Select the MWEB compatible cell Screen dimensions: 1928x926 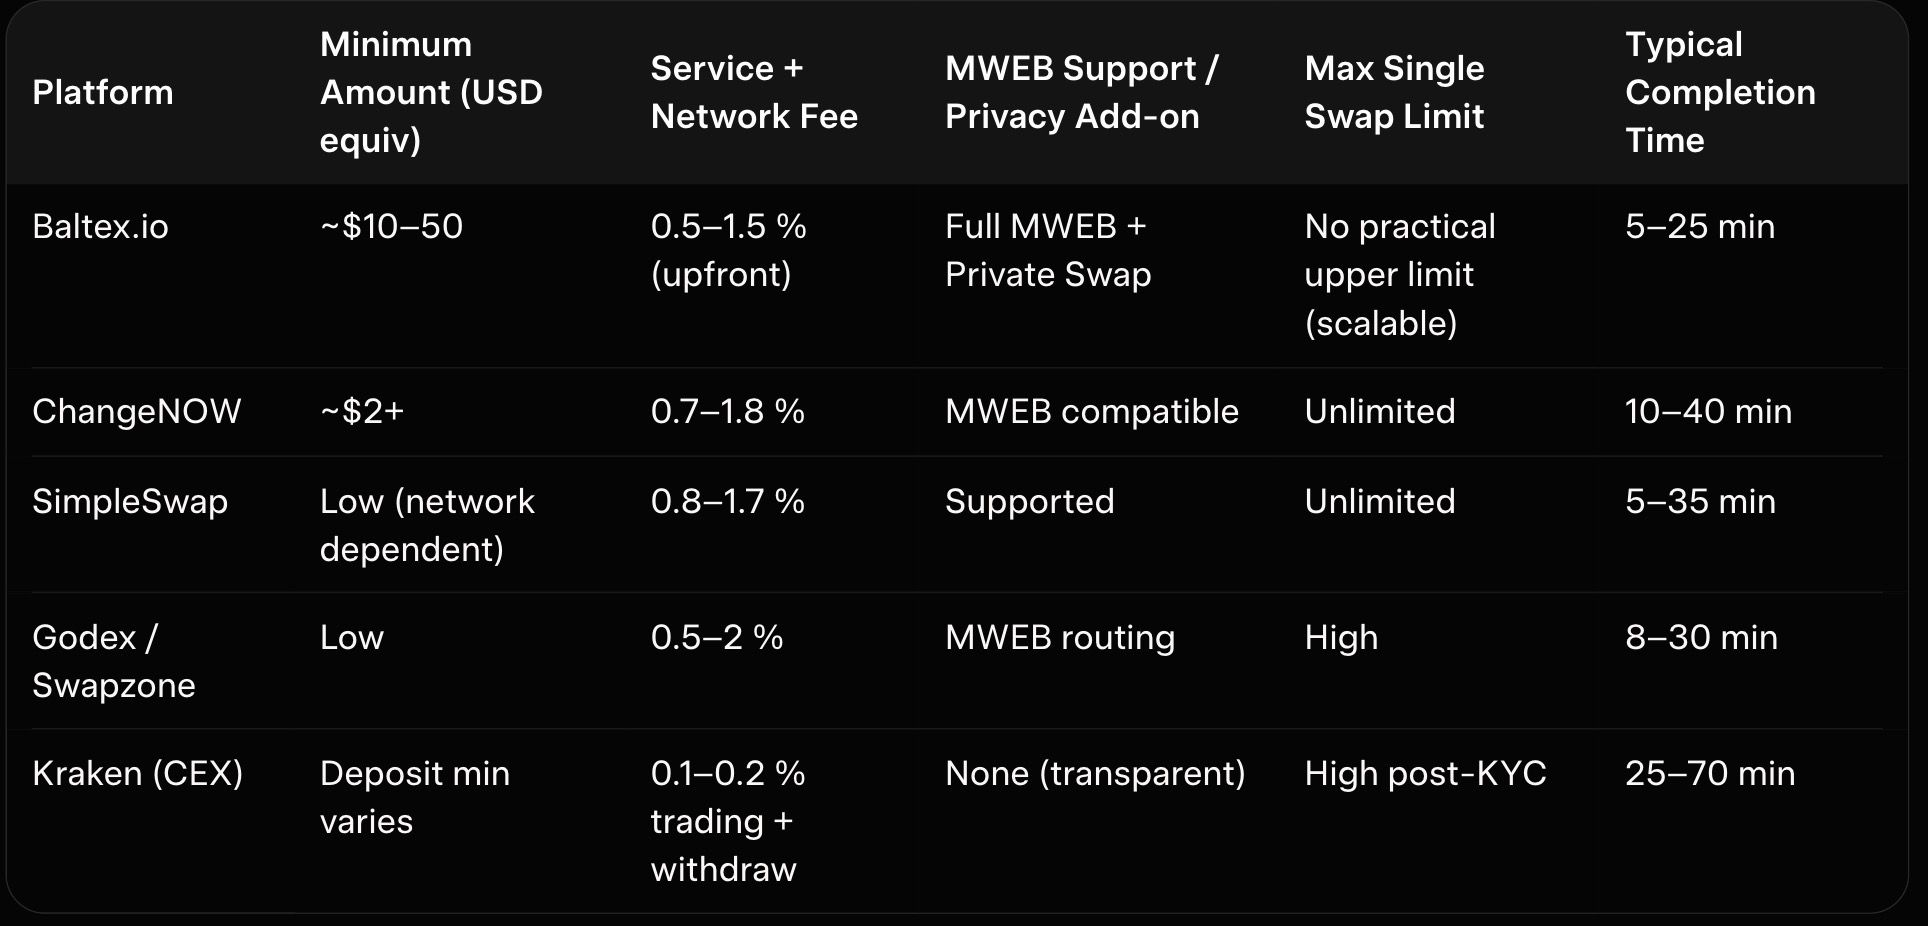click(x=1091, y=412)
